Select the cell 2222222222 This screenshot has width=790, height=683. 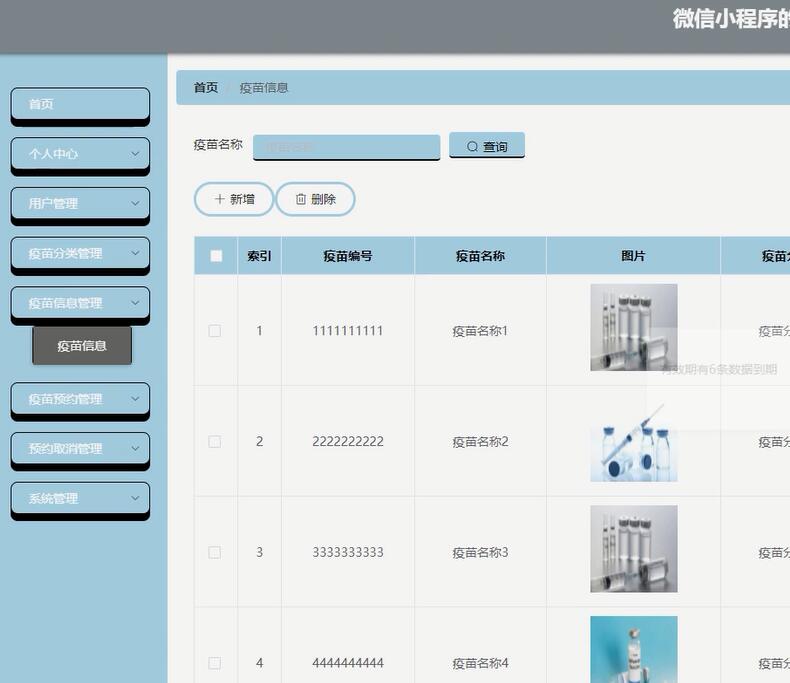tap(348, 442)
